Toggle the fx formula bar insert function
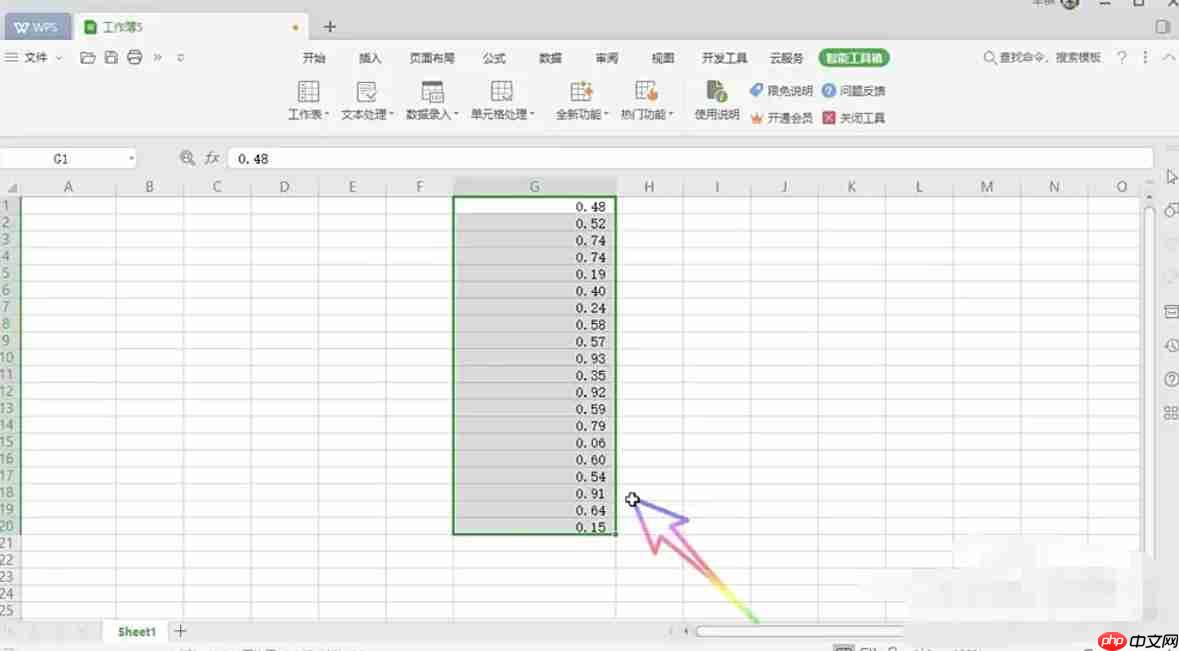 point(211,157)
